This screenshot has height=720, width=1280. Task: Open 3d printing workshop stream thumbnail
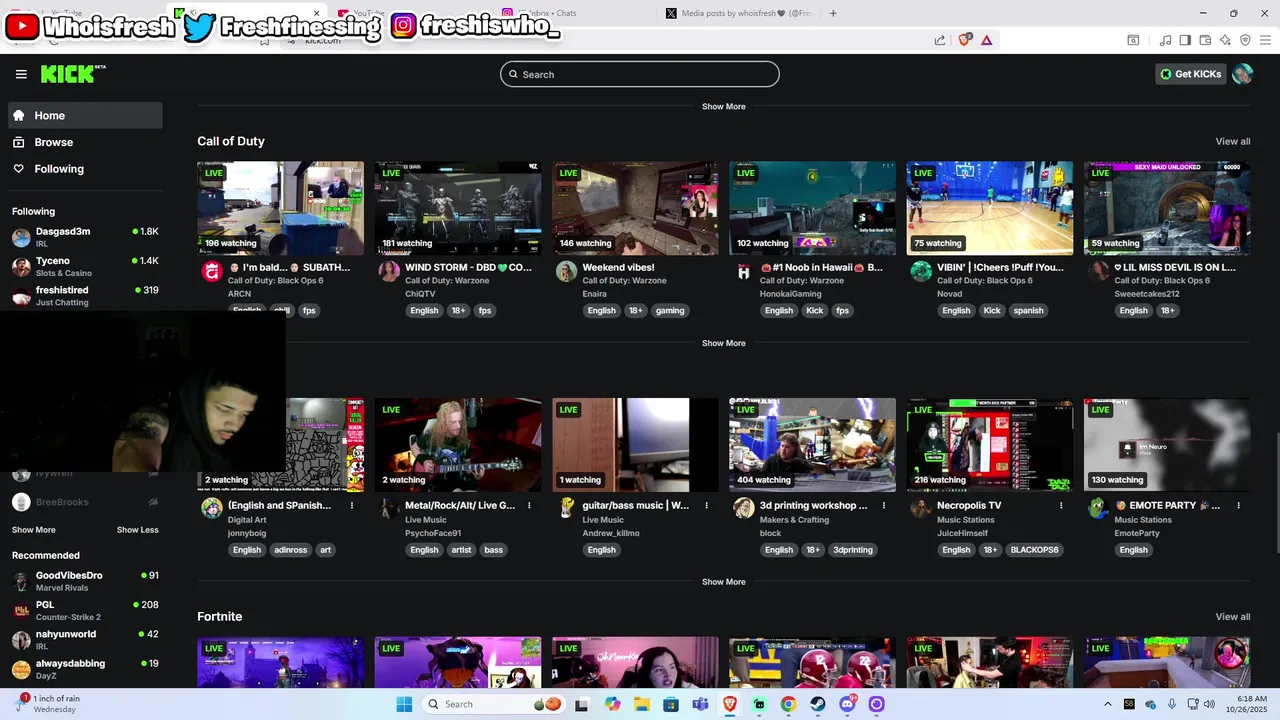click(x=812, y=445)
